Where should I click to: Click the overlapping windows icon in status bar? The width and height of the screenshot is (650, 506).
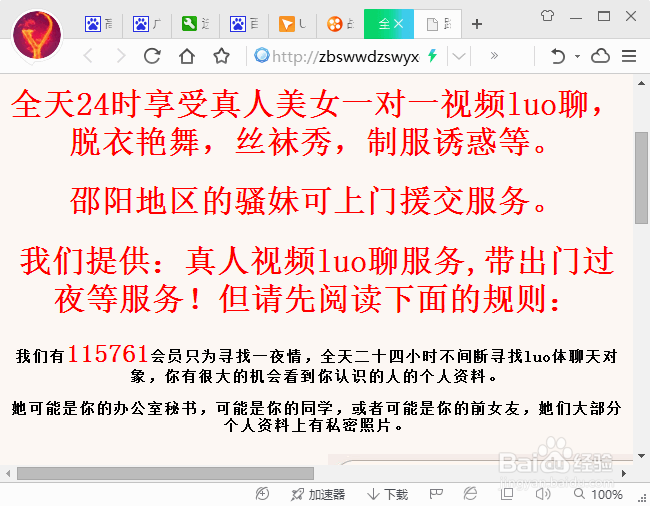click(507, 494)
